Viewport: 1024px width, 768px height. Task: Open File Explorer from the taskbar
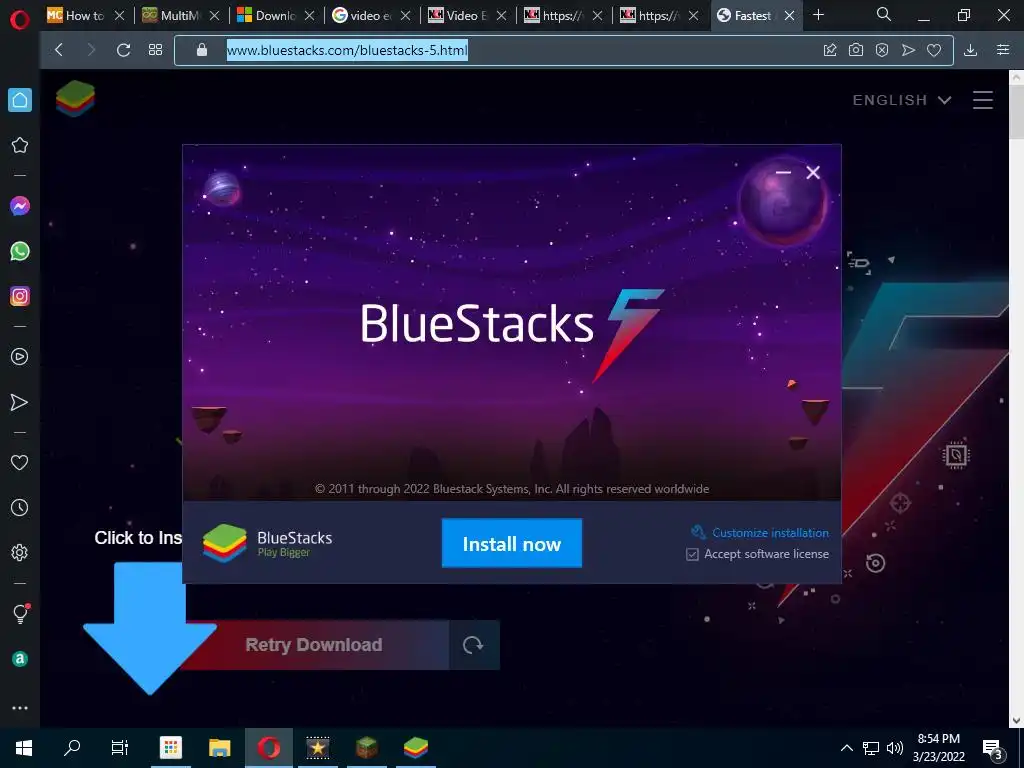[x=219, y=748]
